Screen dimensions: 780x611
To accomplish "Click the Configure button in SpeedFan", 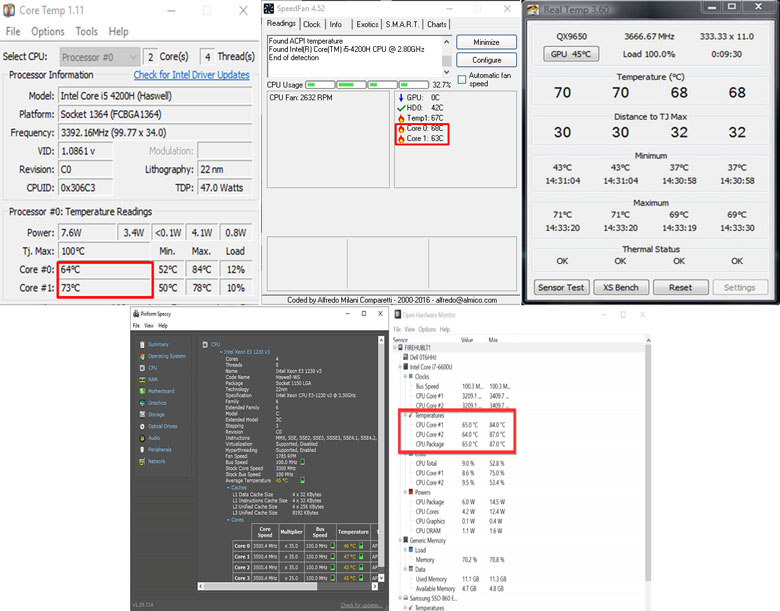I will [x=486, y=60].
